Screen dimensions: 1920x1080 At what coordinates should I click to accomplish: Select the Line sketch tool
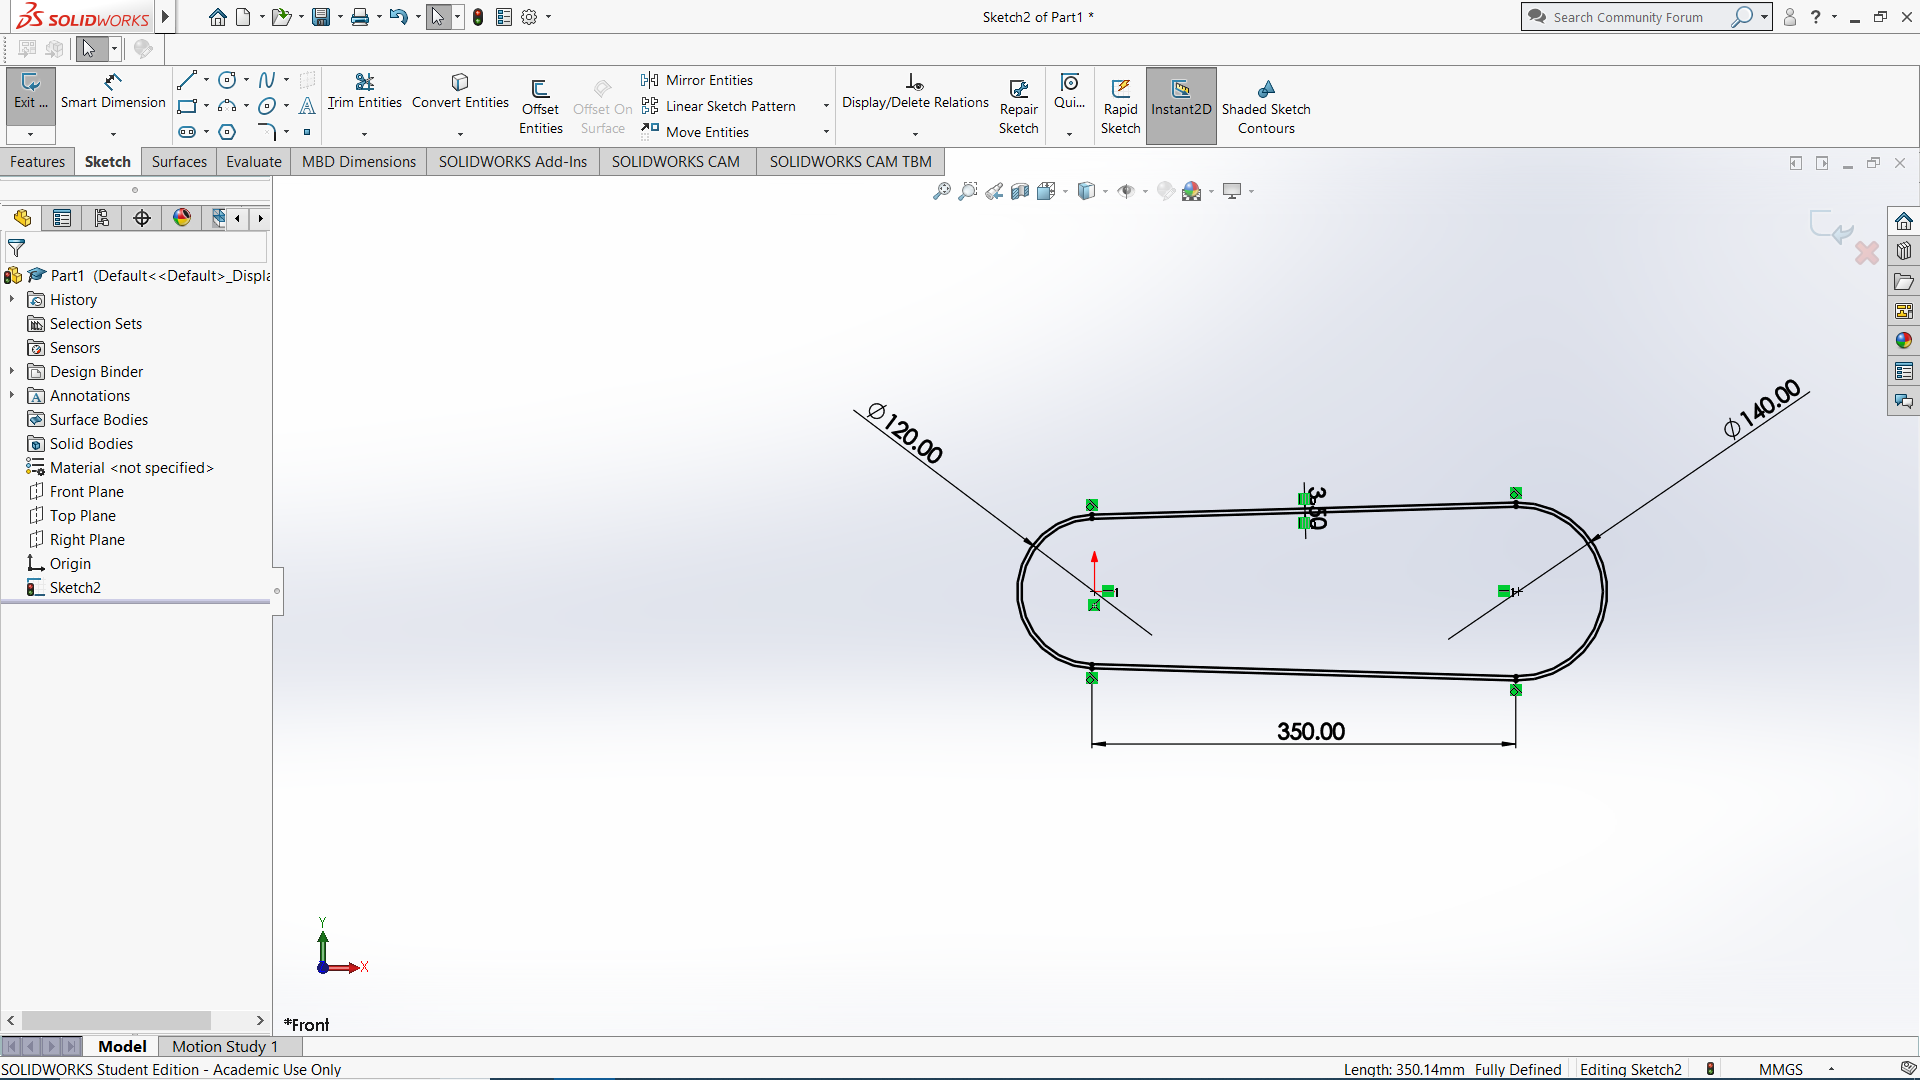(x=187, y=80)
